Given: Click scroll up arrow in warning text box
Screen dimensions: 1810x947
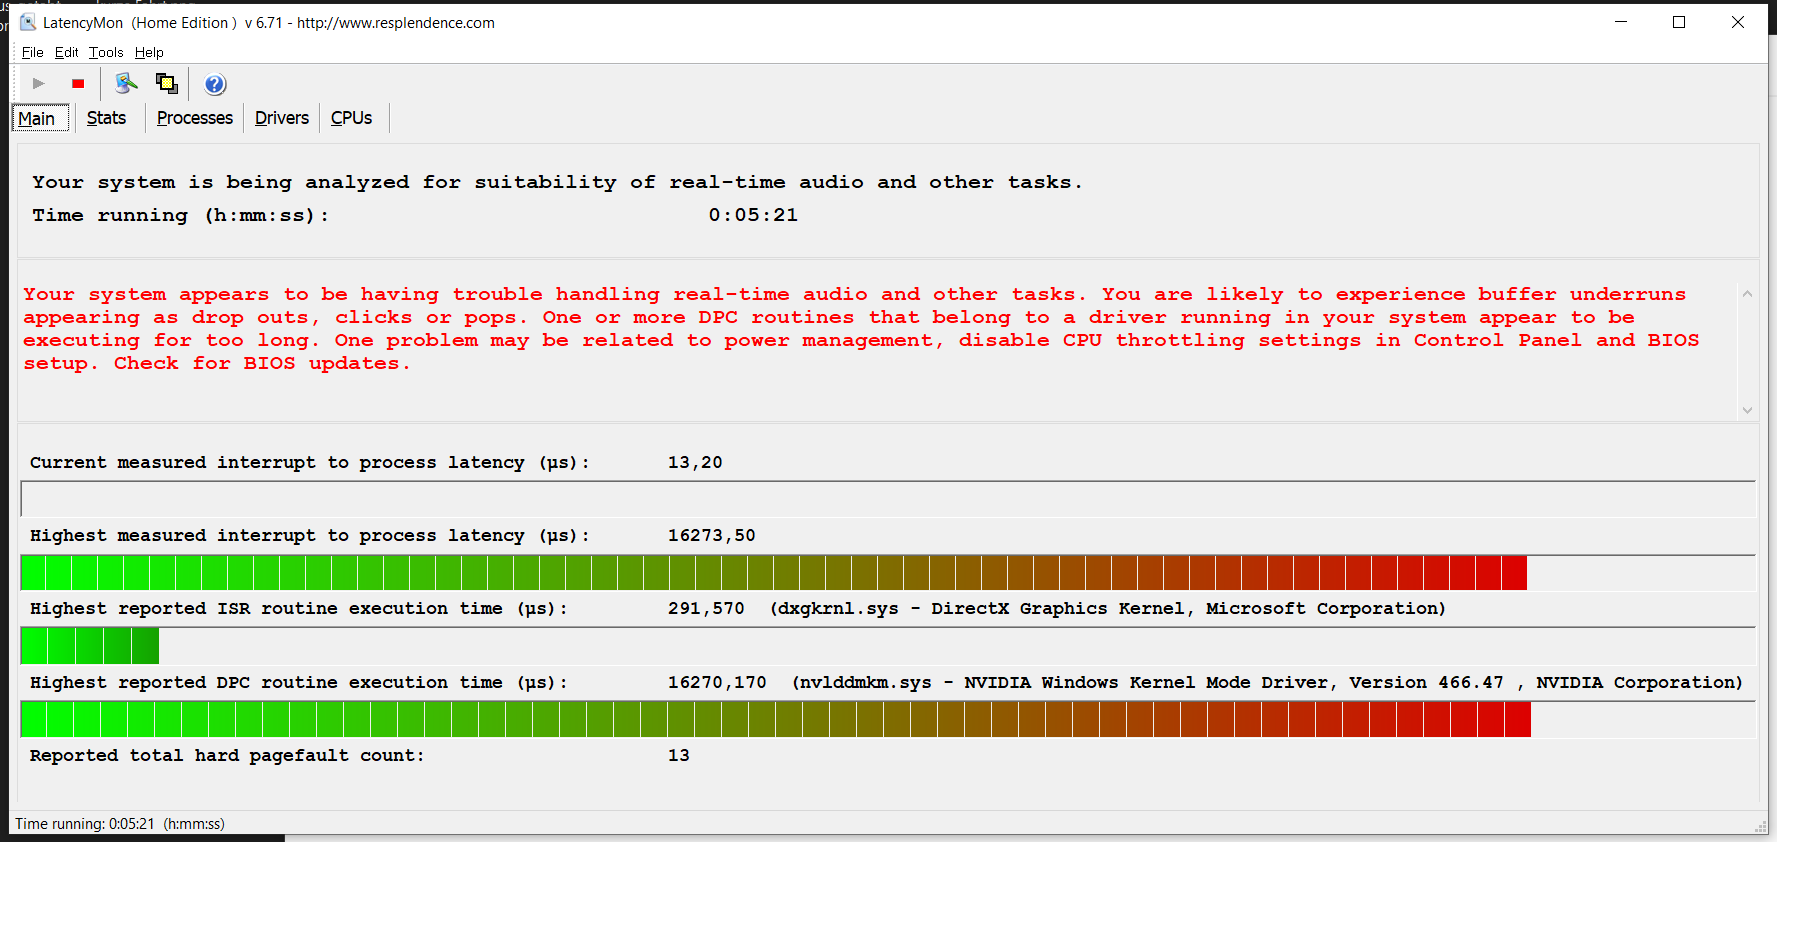Looking at the screenshot, I should pyautogui.click(x=1747, y=294).
